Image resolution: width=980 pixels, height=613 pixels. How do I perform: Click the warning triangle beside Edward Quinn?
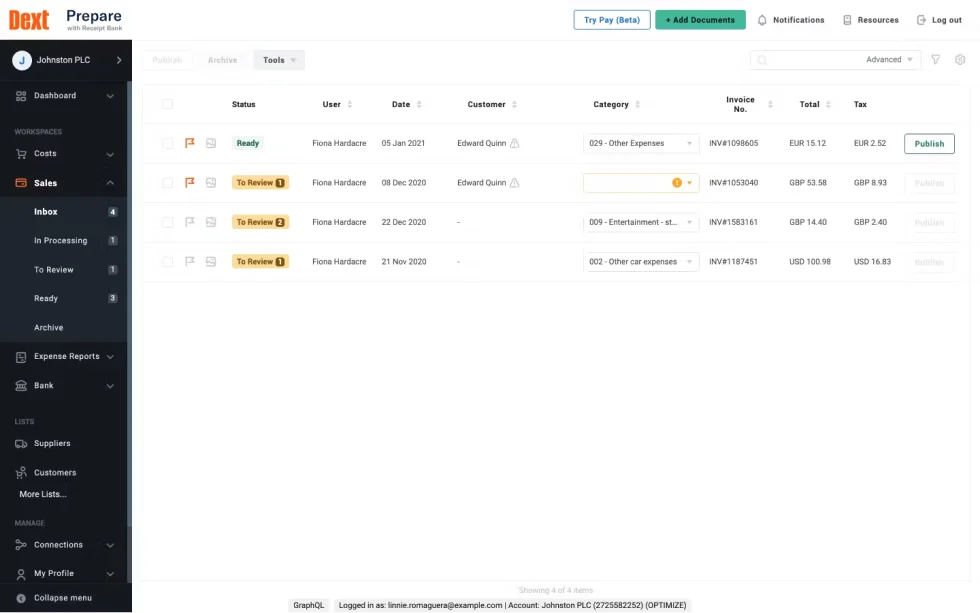click(x=516, y=142)
